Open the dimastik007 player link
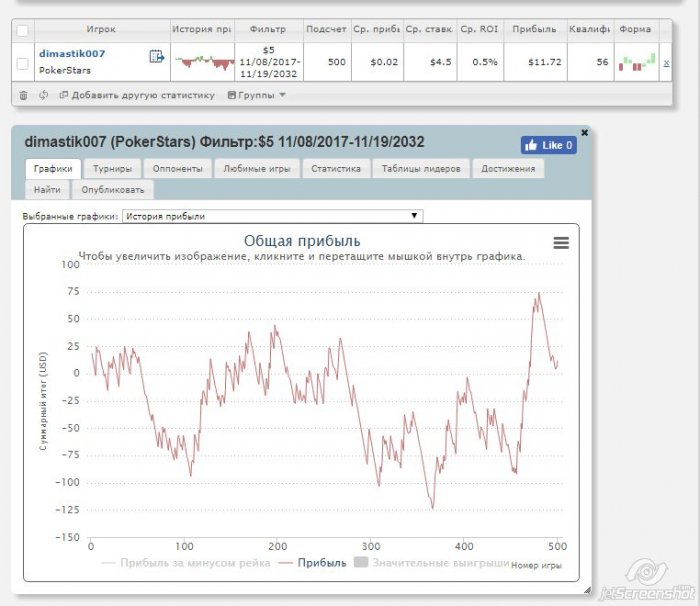The width and height of the screenshot is (700, 606). [x=72, y=54]
